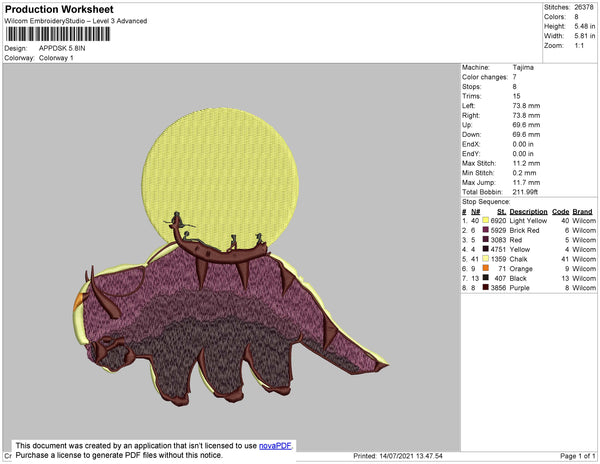The width and height of the screenshot is (600, 464).
Task: Click the stitch count '3856' in row 8
Action: click(498, 288)
